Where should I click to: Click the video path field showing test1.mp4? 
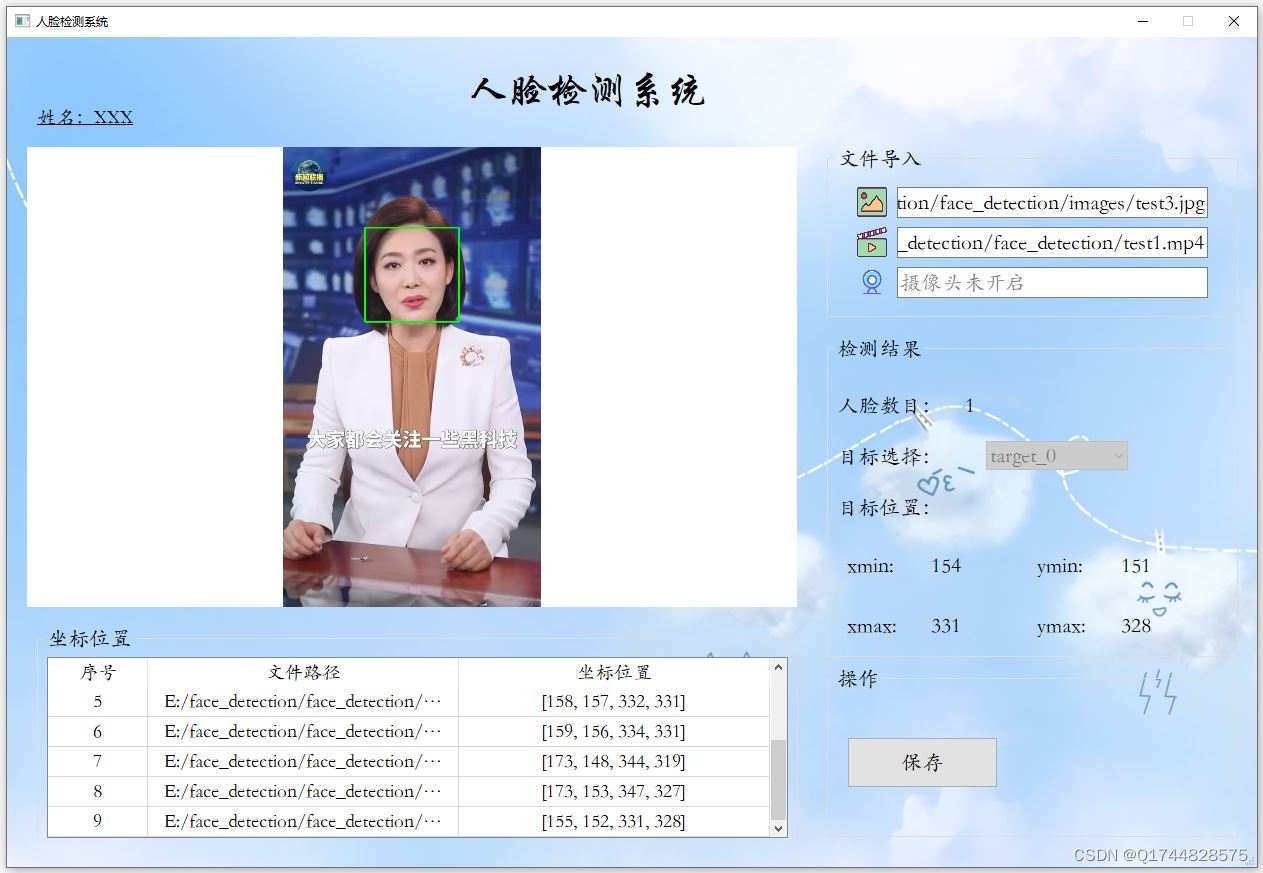[x=1052, y=243]
